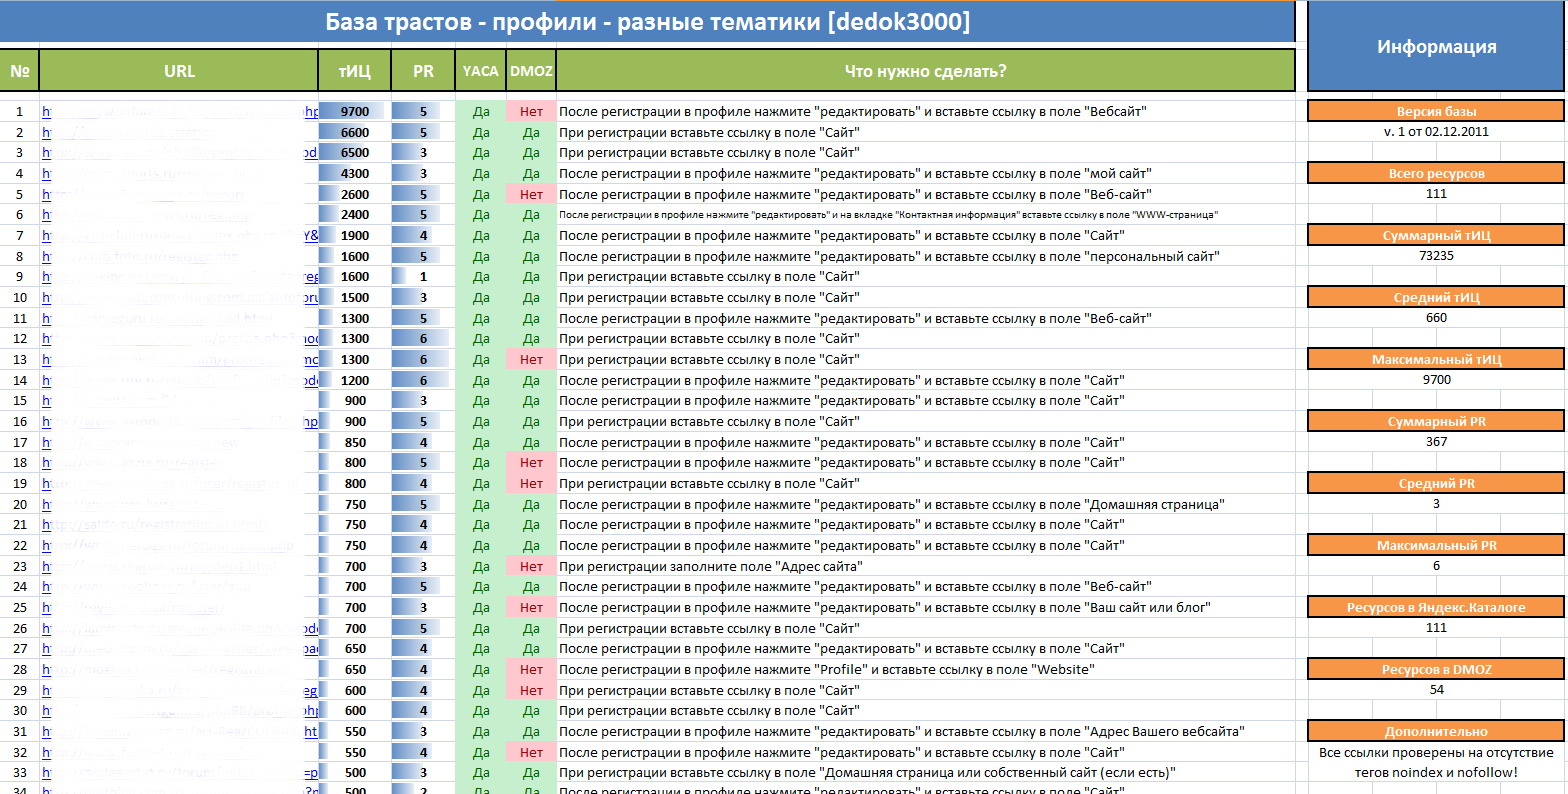The image size is (1568, 794).
Task: Select the row 20 instruction with "Домашняя страница"
Action: [x=891, y=505]
